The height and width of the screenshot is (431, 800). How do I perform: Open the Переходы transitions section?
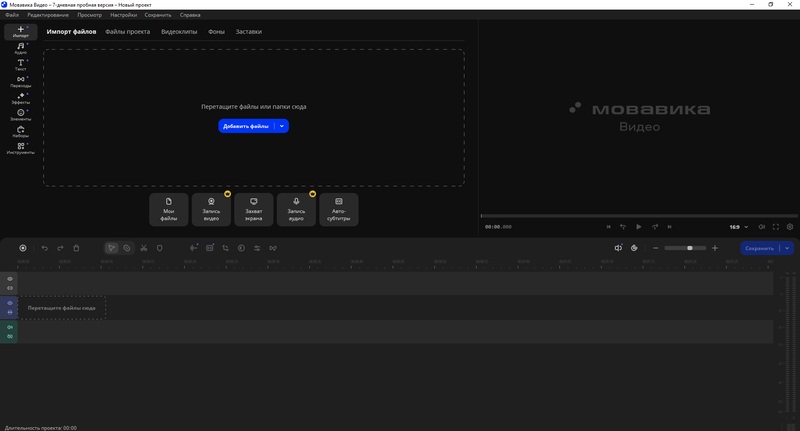tap(21, 82)
